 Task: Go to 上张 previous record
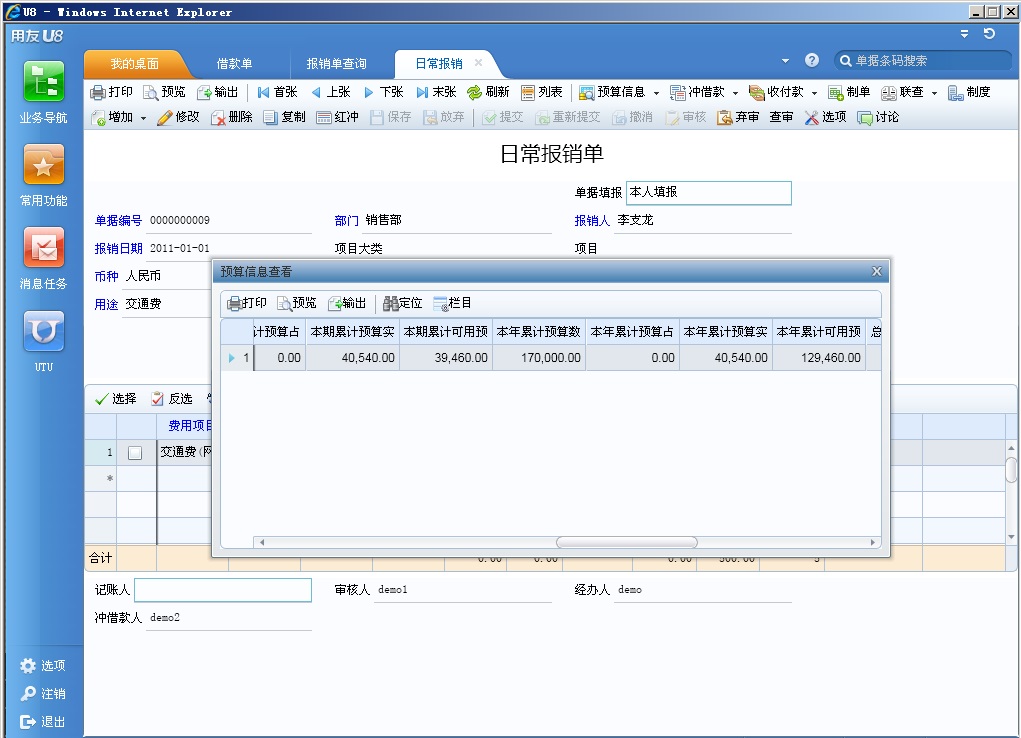coord(331,92)
